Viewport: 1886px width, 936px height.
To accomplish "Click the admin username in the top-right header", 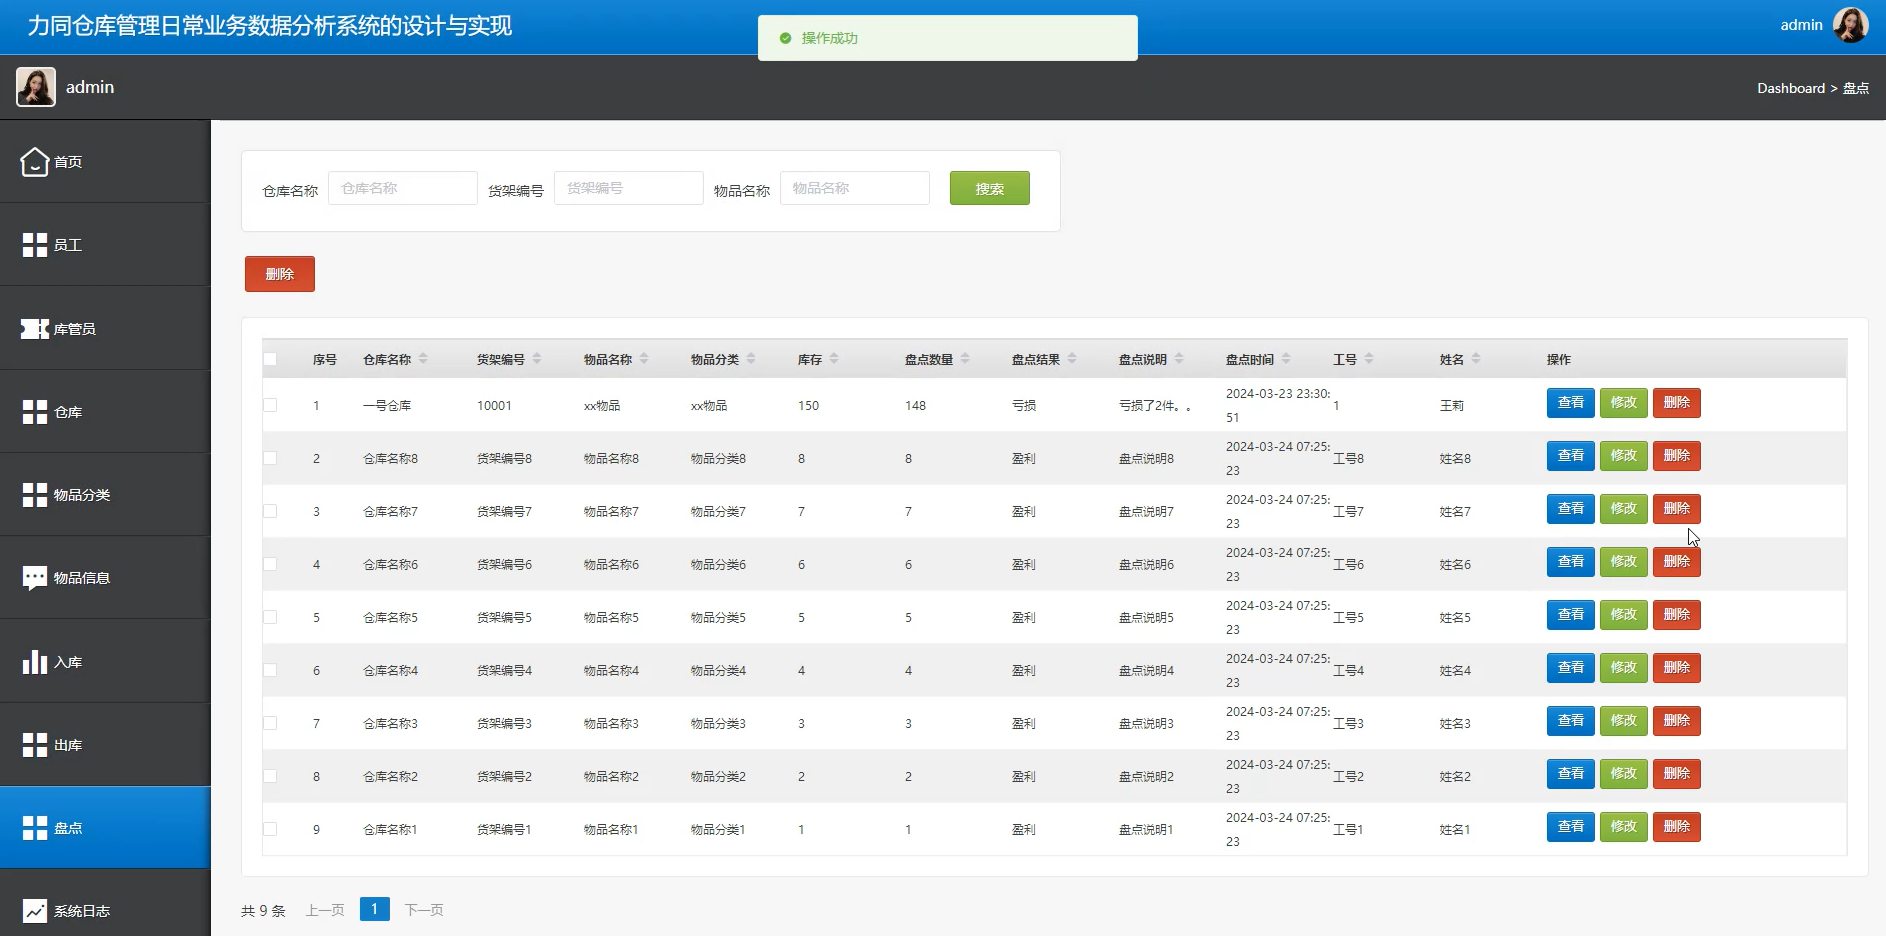I will click(1801, 25).
